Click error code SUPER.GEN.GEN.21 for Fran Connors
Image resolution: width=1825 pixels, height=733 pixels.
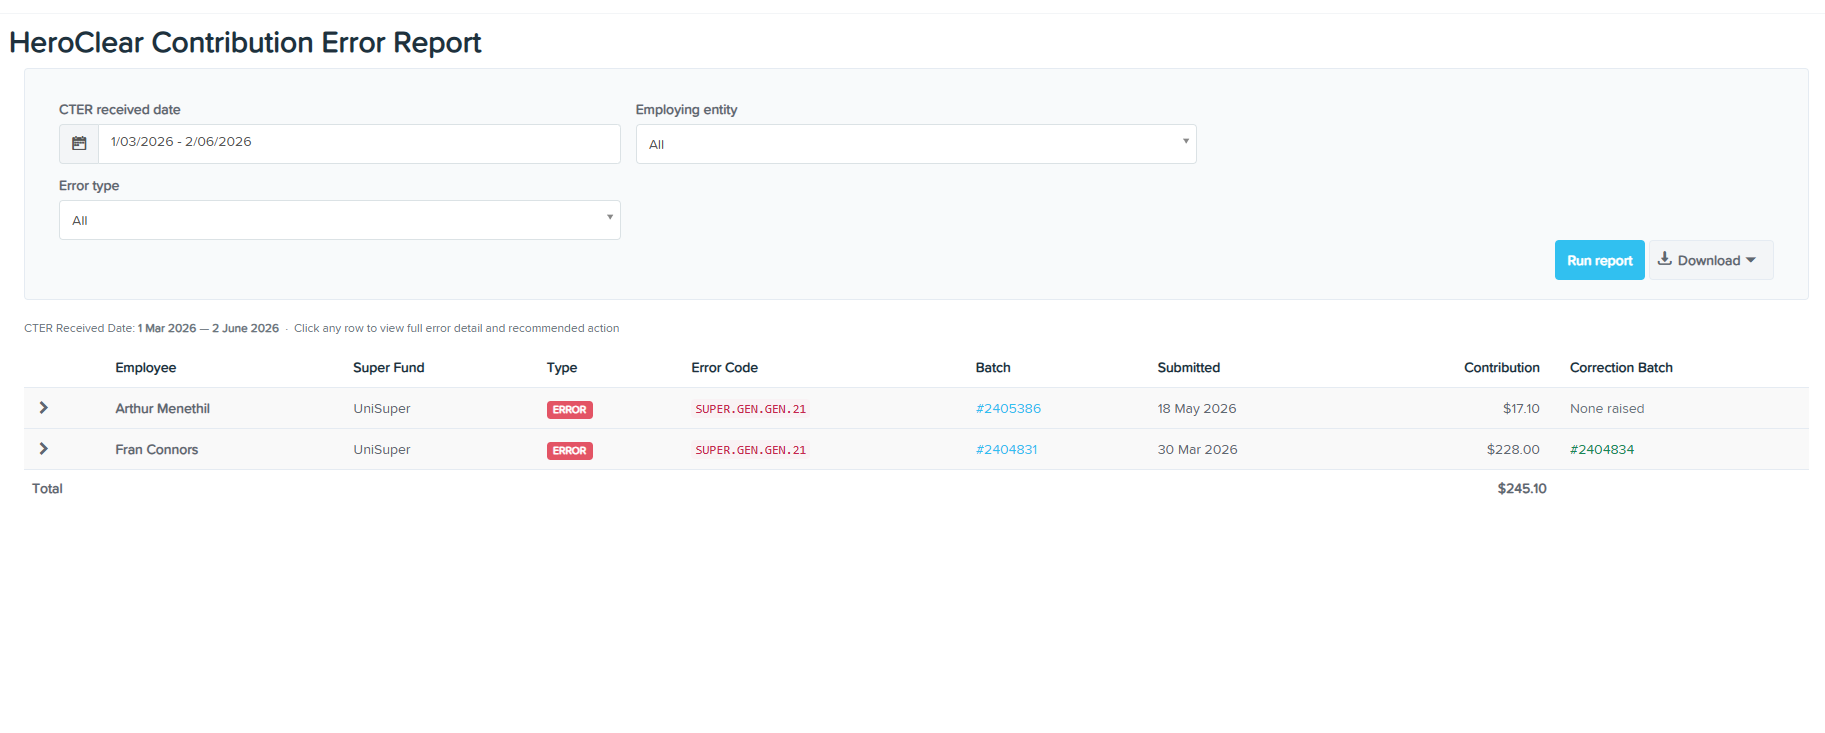751,450
